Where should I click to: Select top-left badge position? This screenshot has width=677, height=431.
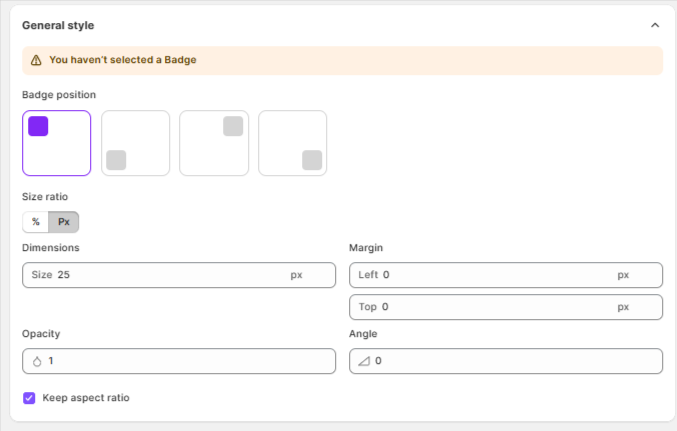coord(57,143)
